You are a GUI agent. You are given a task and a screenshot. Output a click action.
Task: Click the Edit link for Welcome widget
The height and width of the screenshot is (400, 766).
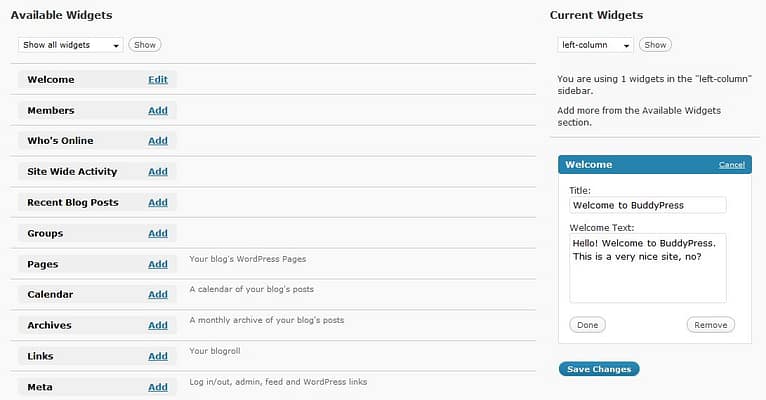(158, 80)
